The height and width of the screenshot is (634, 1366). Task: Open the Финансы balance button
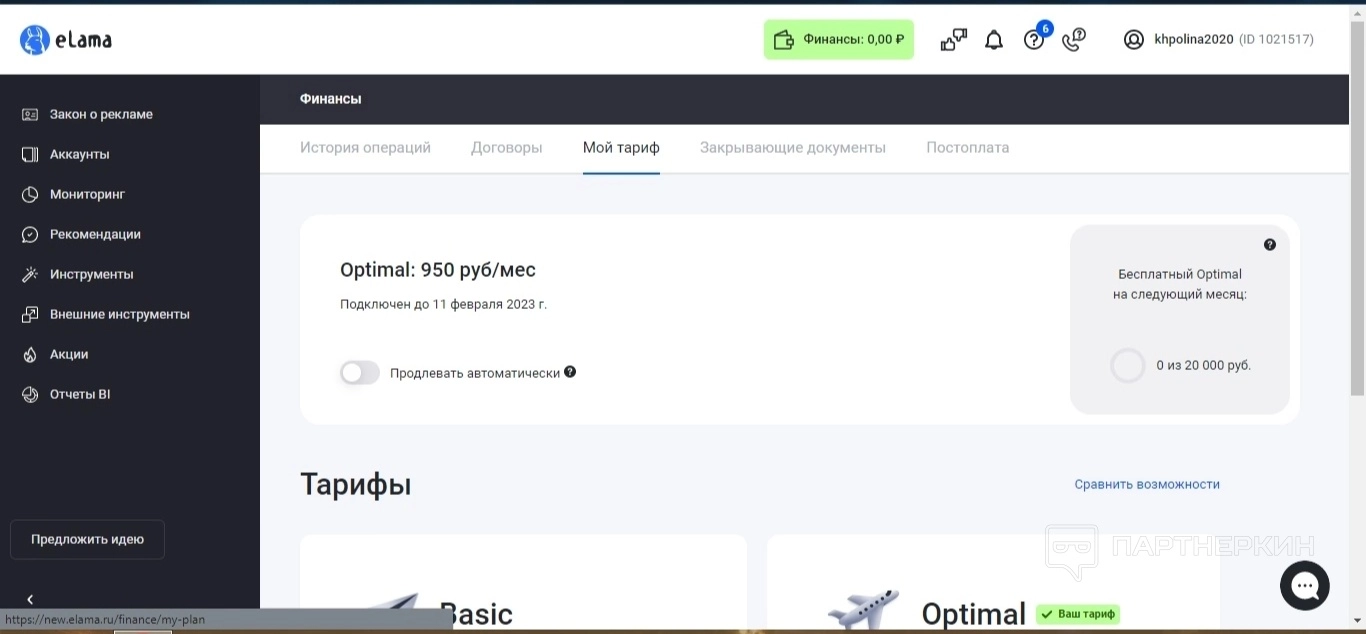839,40
